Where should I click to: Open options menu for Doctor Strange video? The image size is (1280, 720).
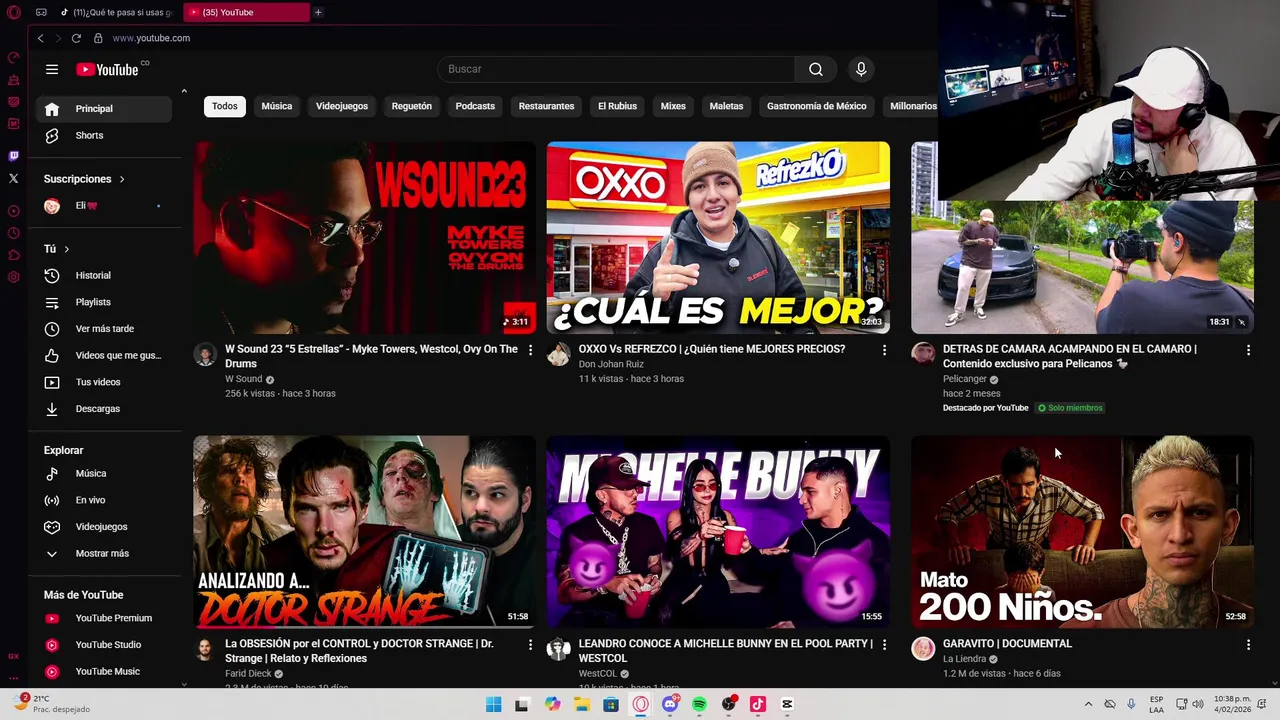tap(530, 645)
